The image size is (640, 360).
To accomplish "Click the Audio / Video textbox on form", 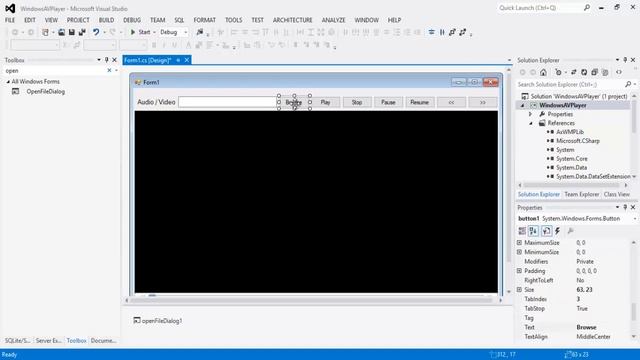I will (227, 102).
